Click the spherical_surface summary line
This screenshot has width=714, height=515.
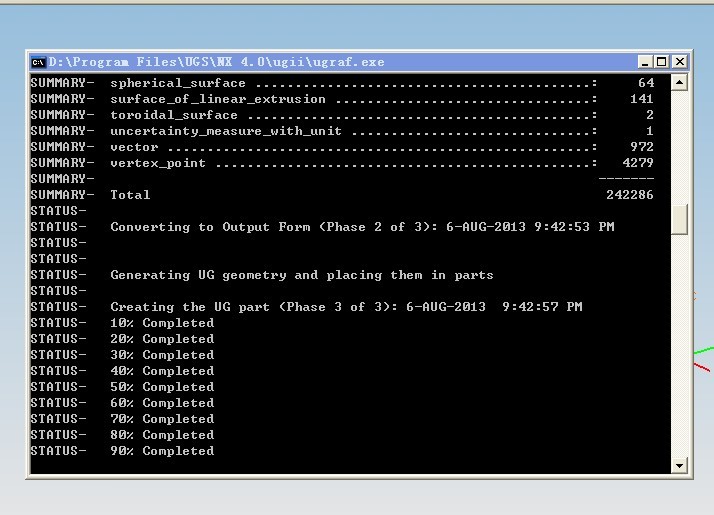click(x=177, y=83)
